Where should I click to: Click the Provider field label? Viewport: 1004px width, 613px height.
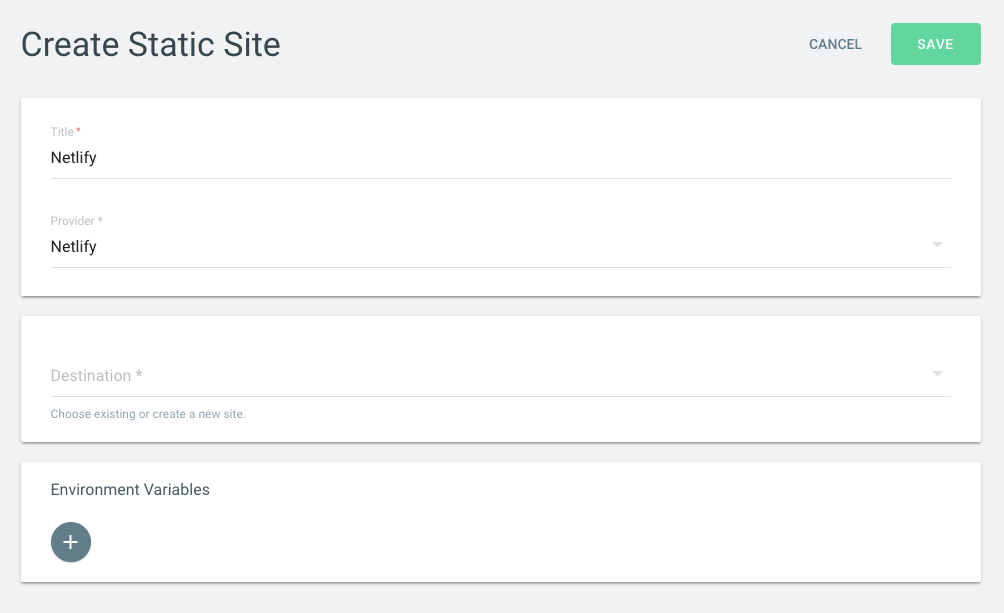[x=72, y=220]
